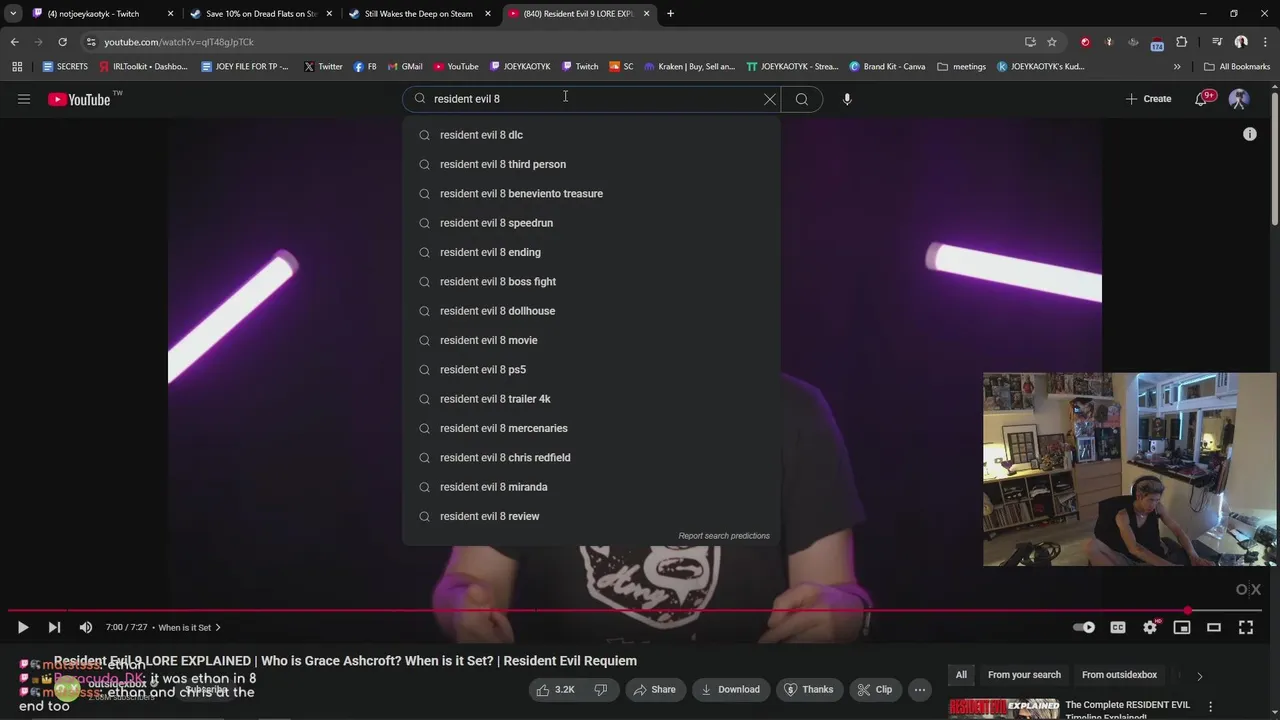Choose suggestion 'resident evil 8 movie'
The image size is (1280, 720).
[591, 340]
